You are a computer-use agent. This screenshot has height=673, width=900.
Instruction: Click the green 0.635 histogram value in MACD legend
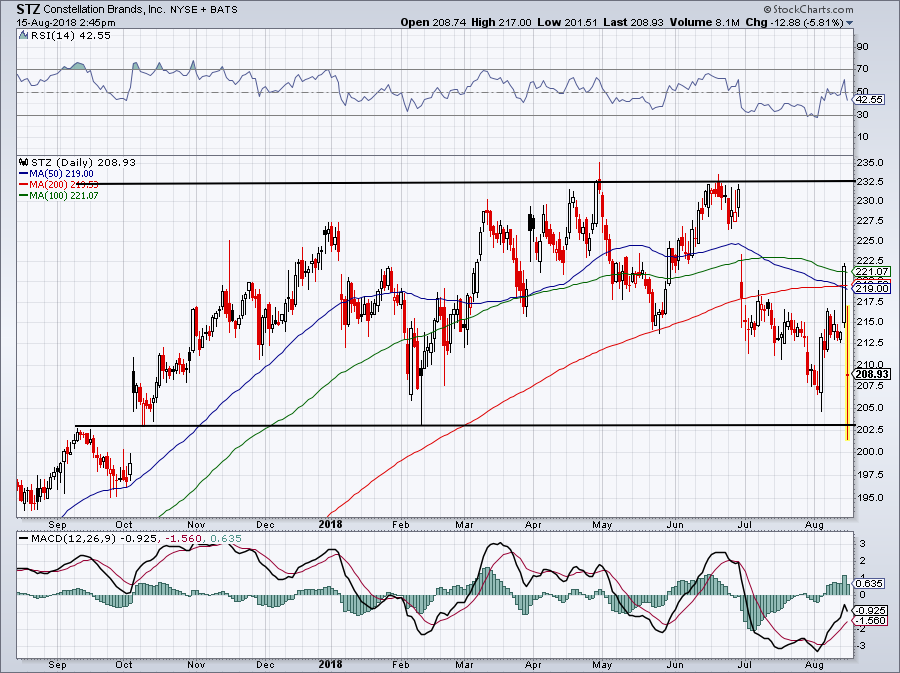226,538
